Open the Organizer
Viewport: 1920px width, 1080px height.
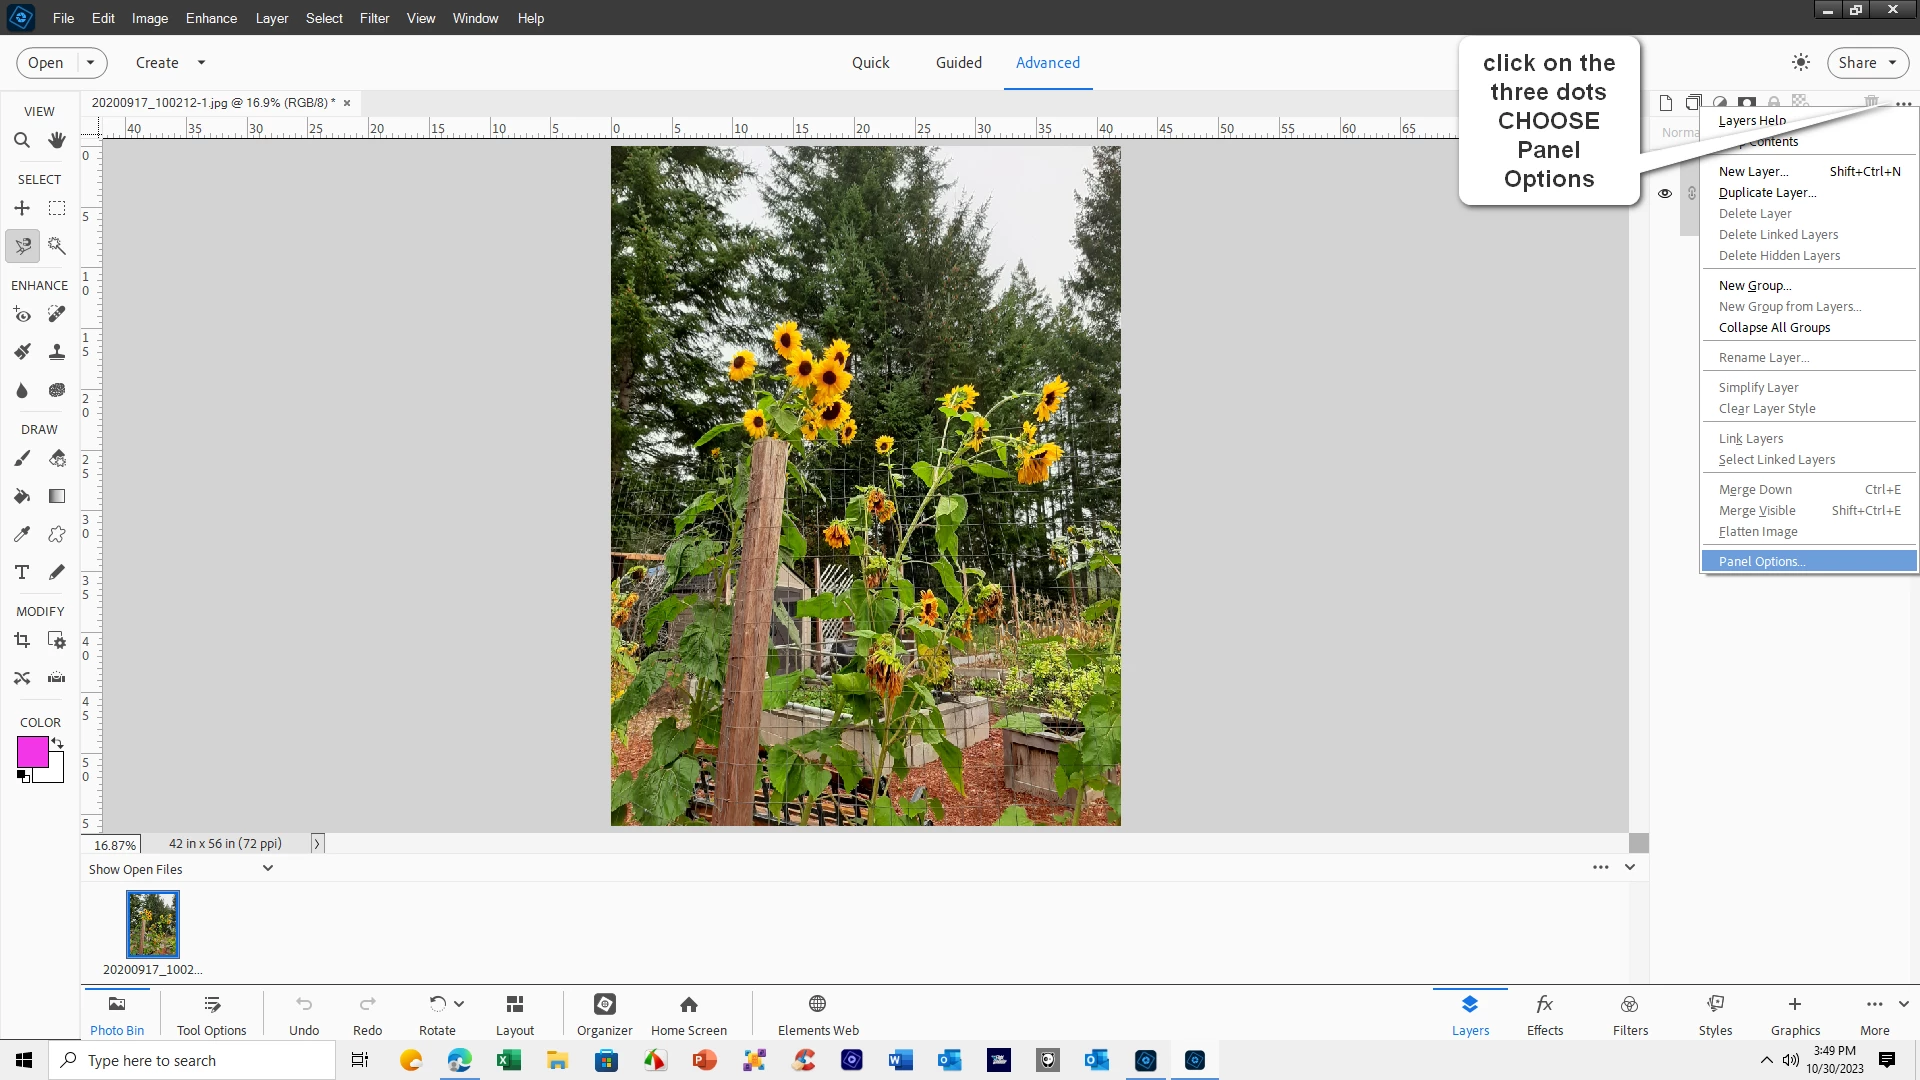pos(604,1013)
